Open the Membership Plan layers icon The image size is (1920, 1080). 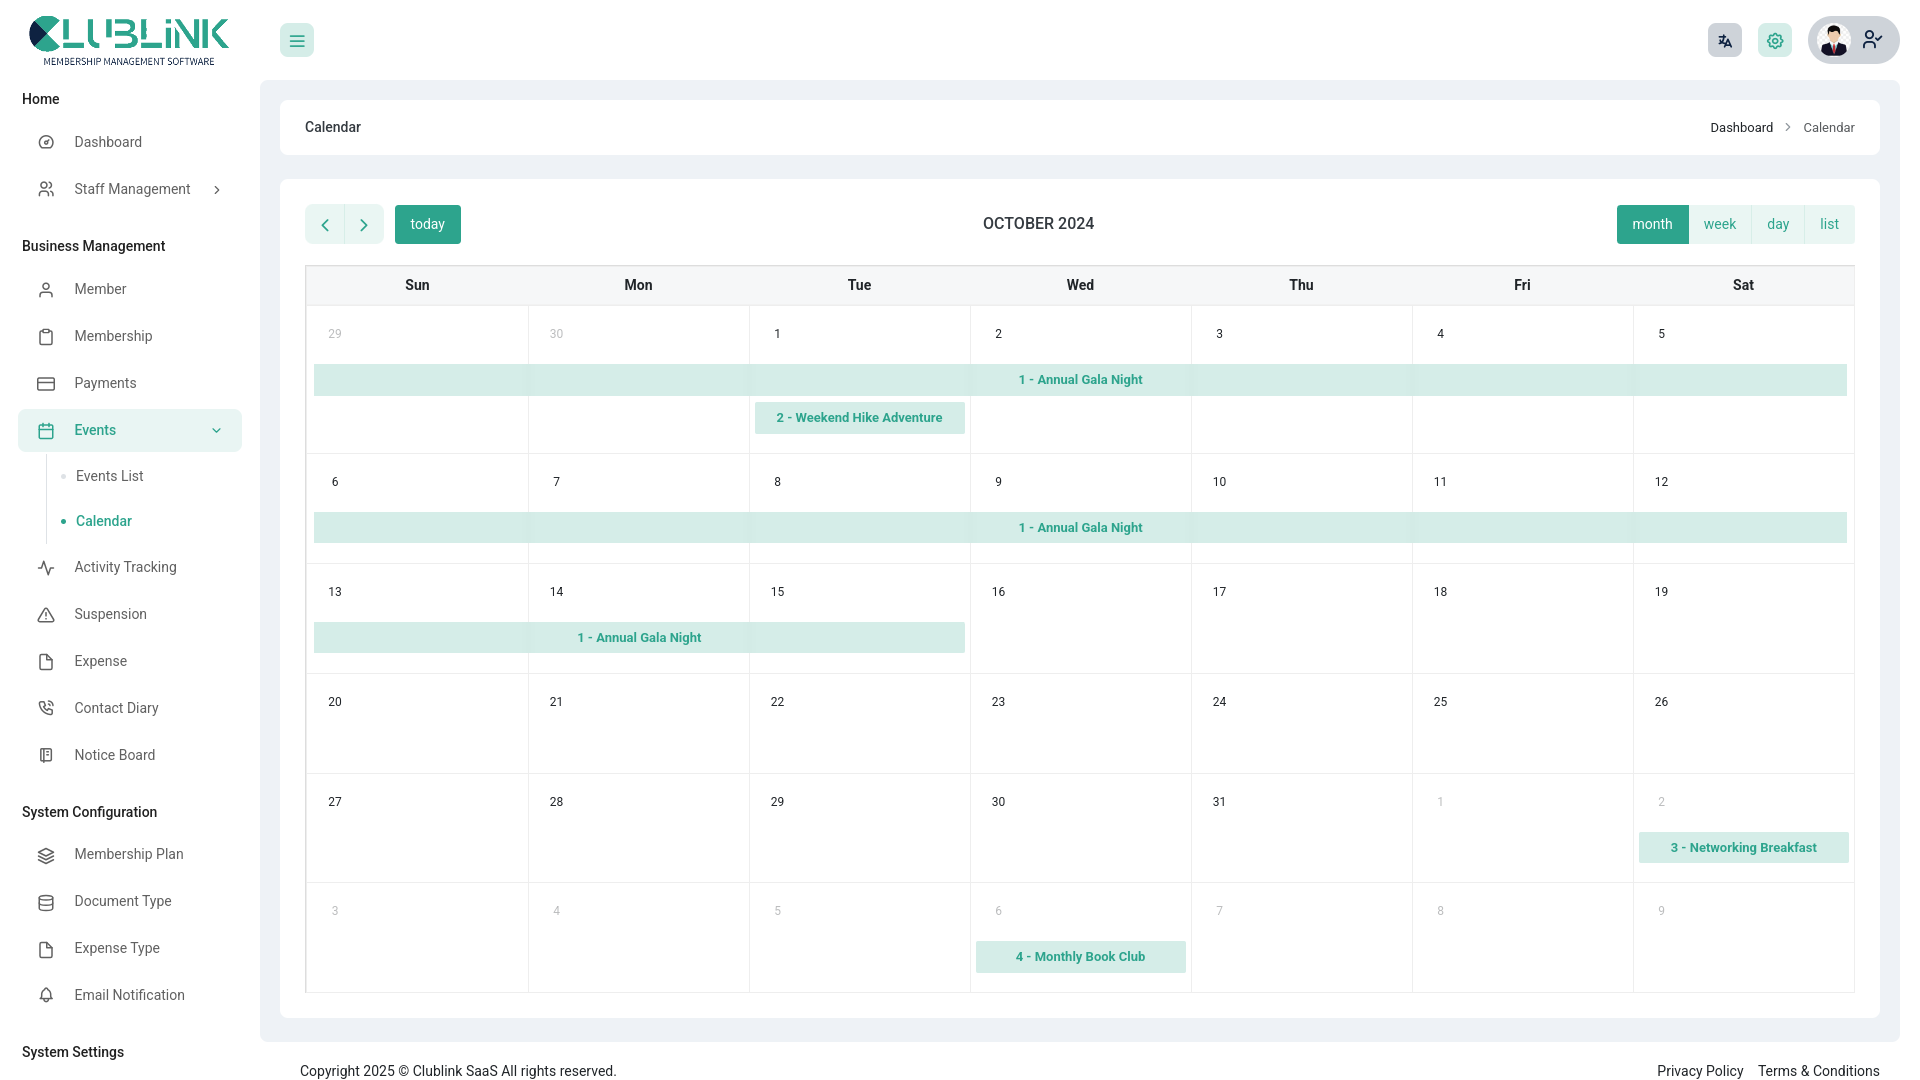click(x=46, y=855)
